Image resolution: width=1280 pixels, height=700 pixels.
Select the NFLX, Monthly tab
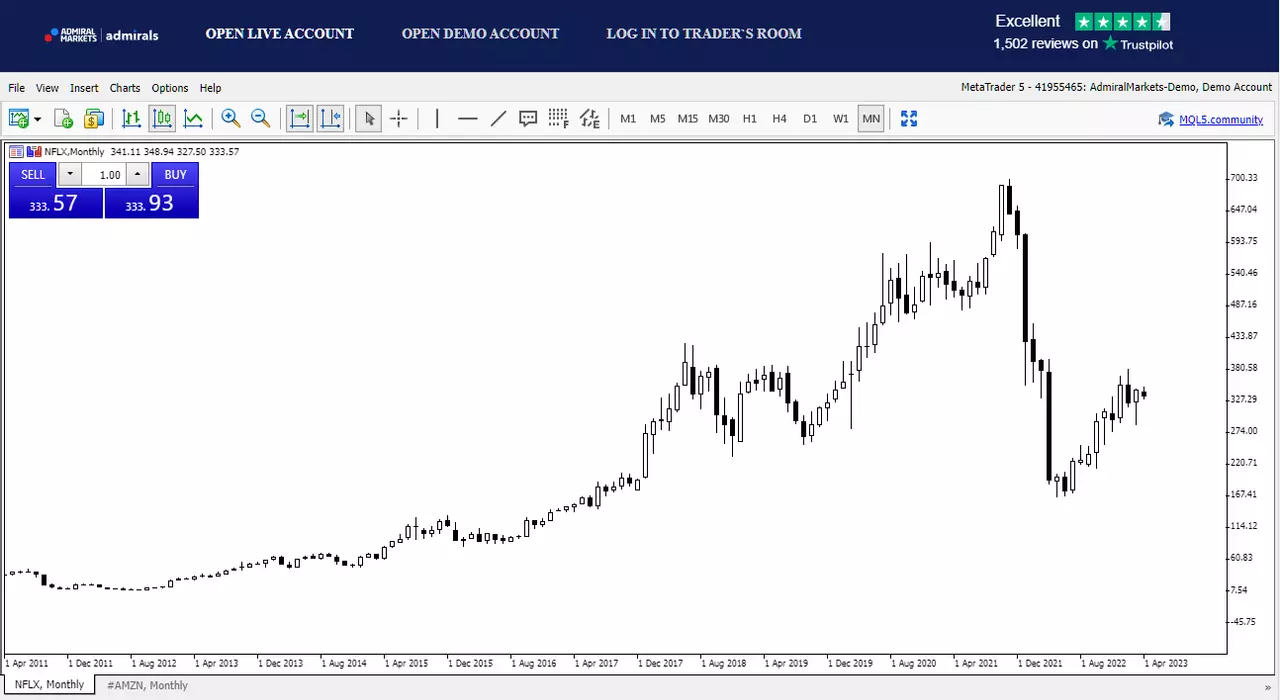click(x=49, y=685)
